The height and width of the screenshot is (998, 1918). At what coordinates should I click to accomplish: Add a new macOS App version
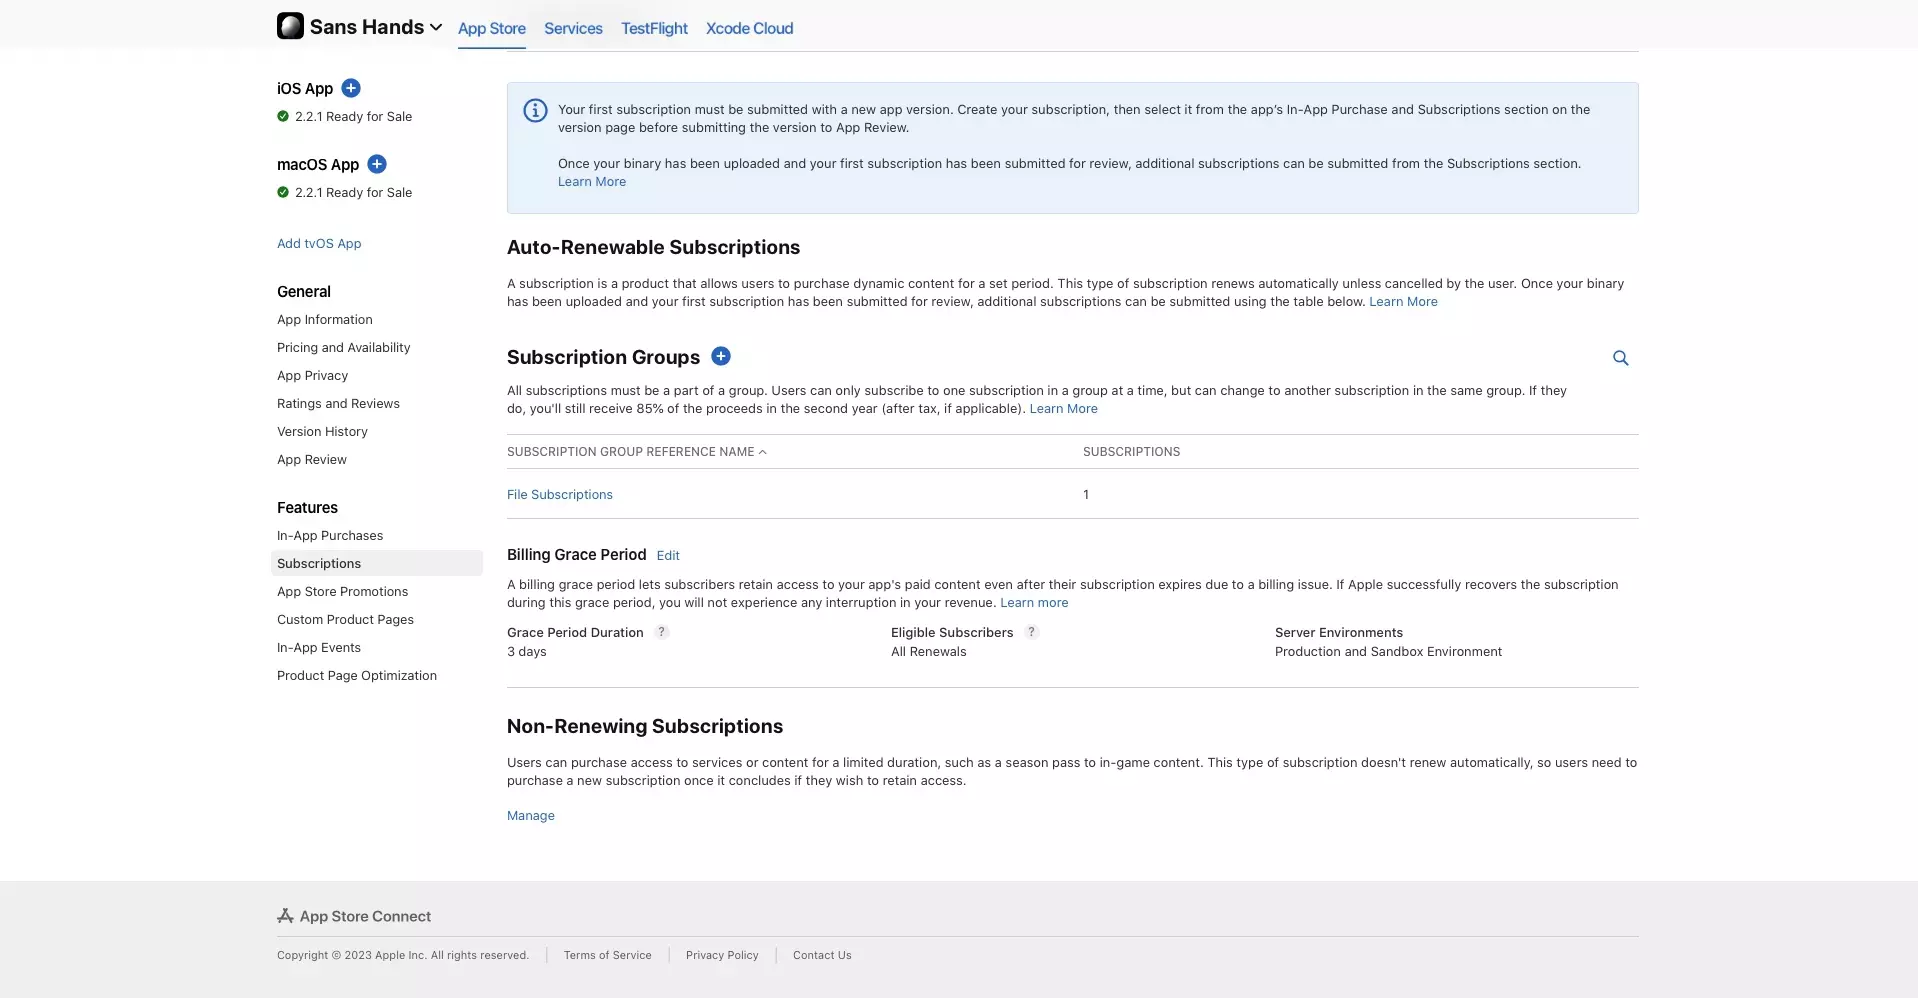point(377,164)
